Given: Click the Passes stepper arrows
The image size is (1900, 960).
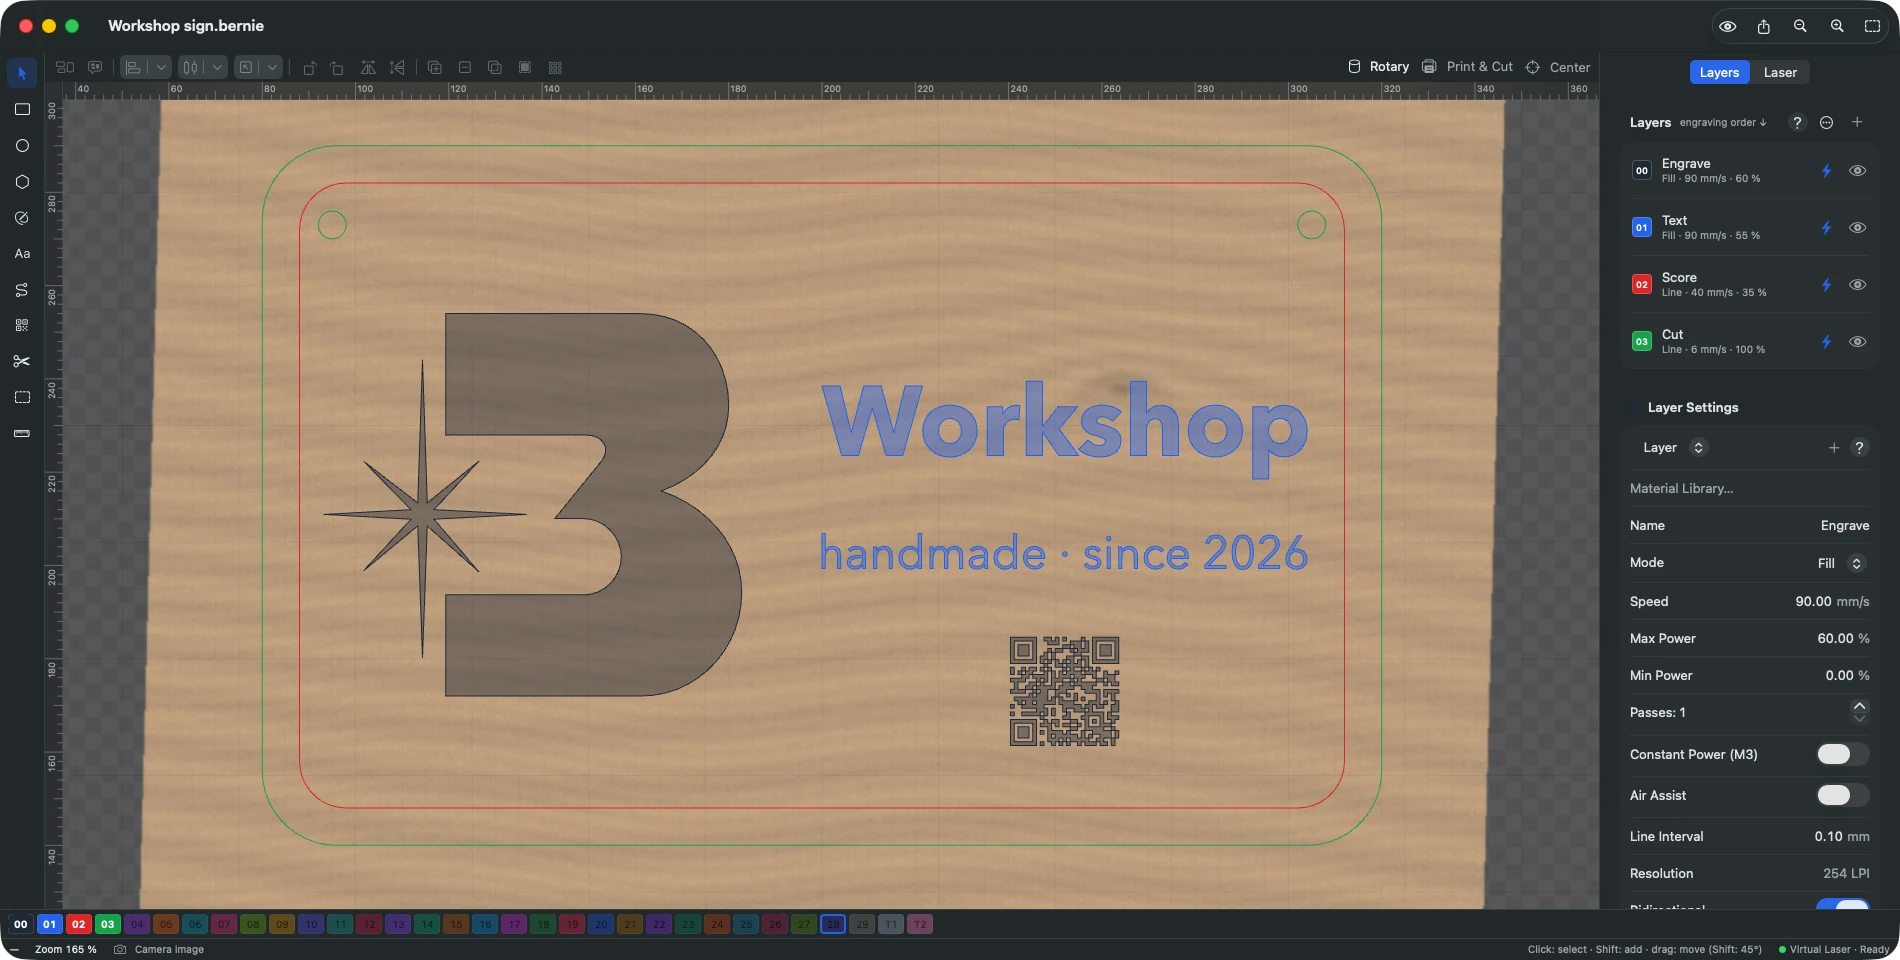Looking at the screenshot, I should coord(1859,712).
